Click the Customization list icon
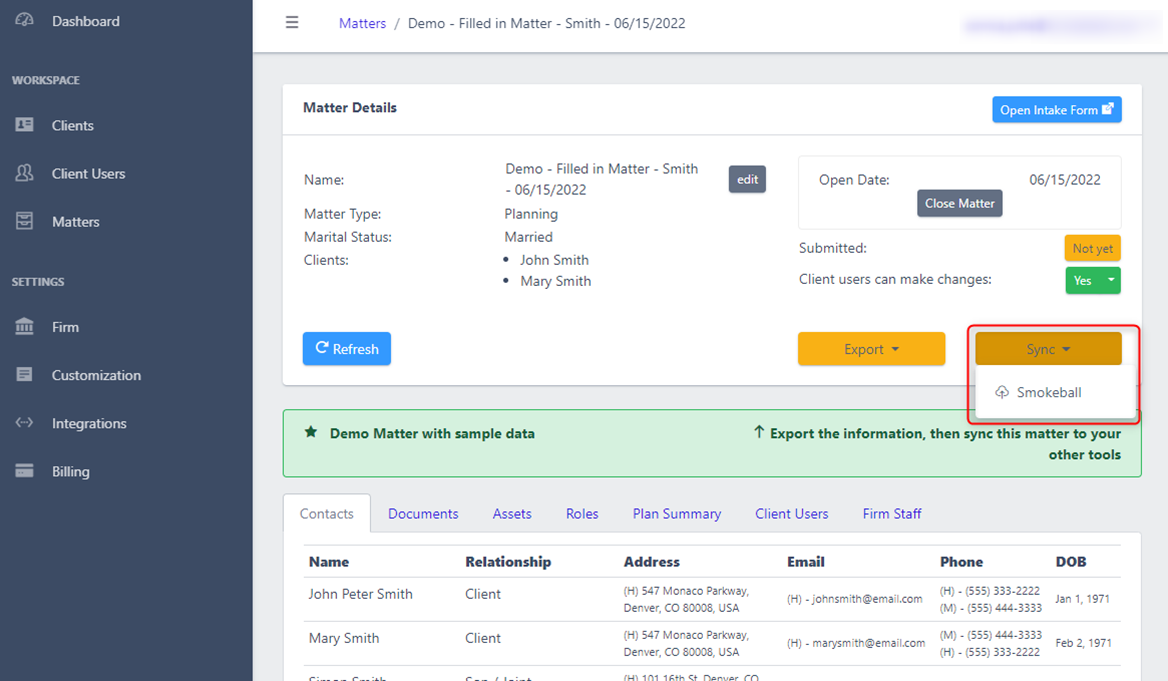1168x681 pixels. tap(25, 375)
